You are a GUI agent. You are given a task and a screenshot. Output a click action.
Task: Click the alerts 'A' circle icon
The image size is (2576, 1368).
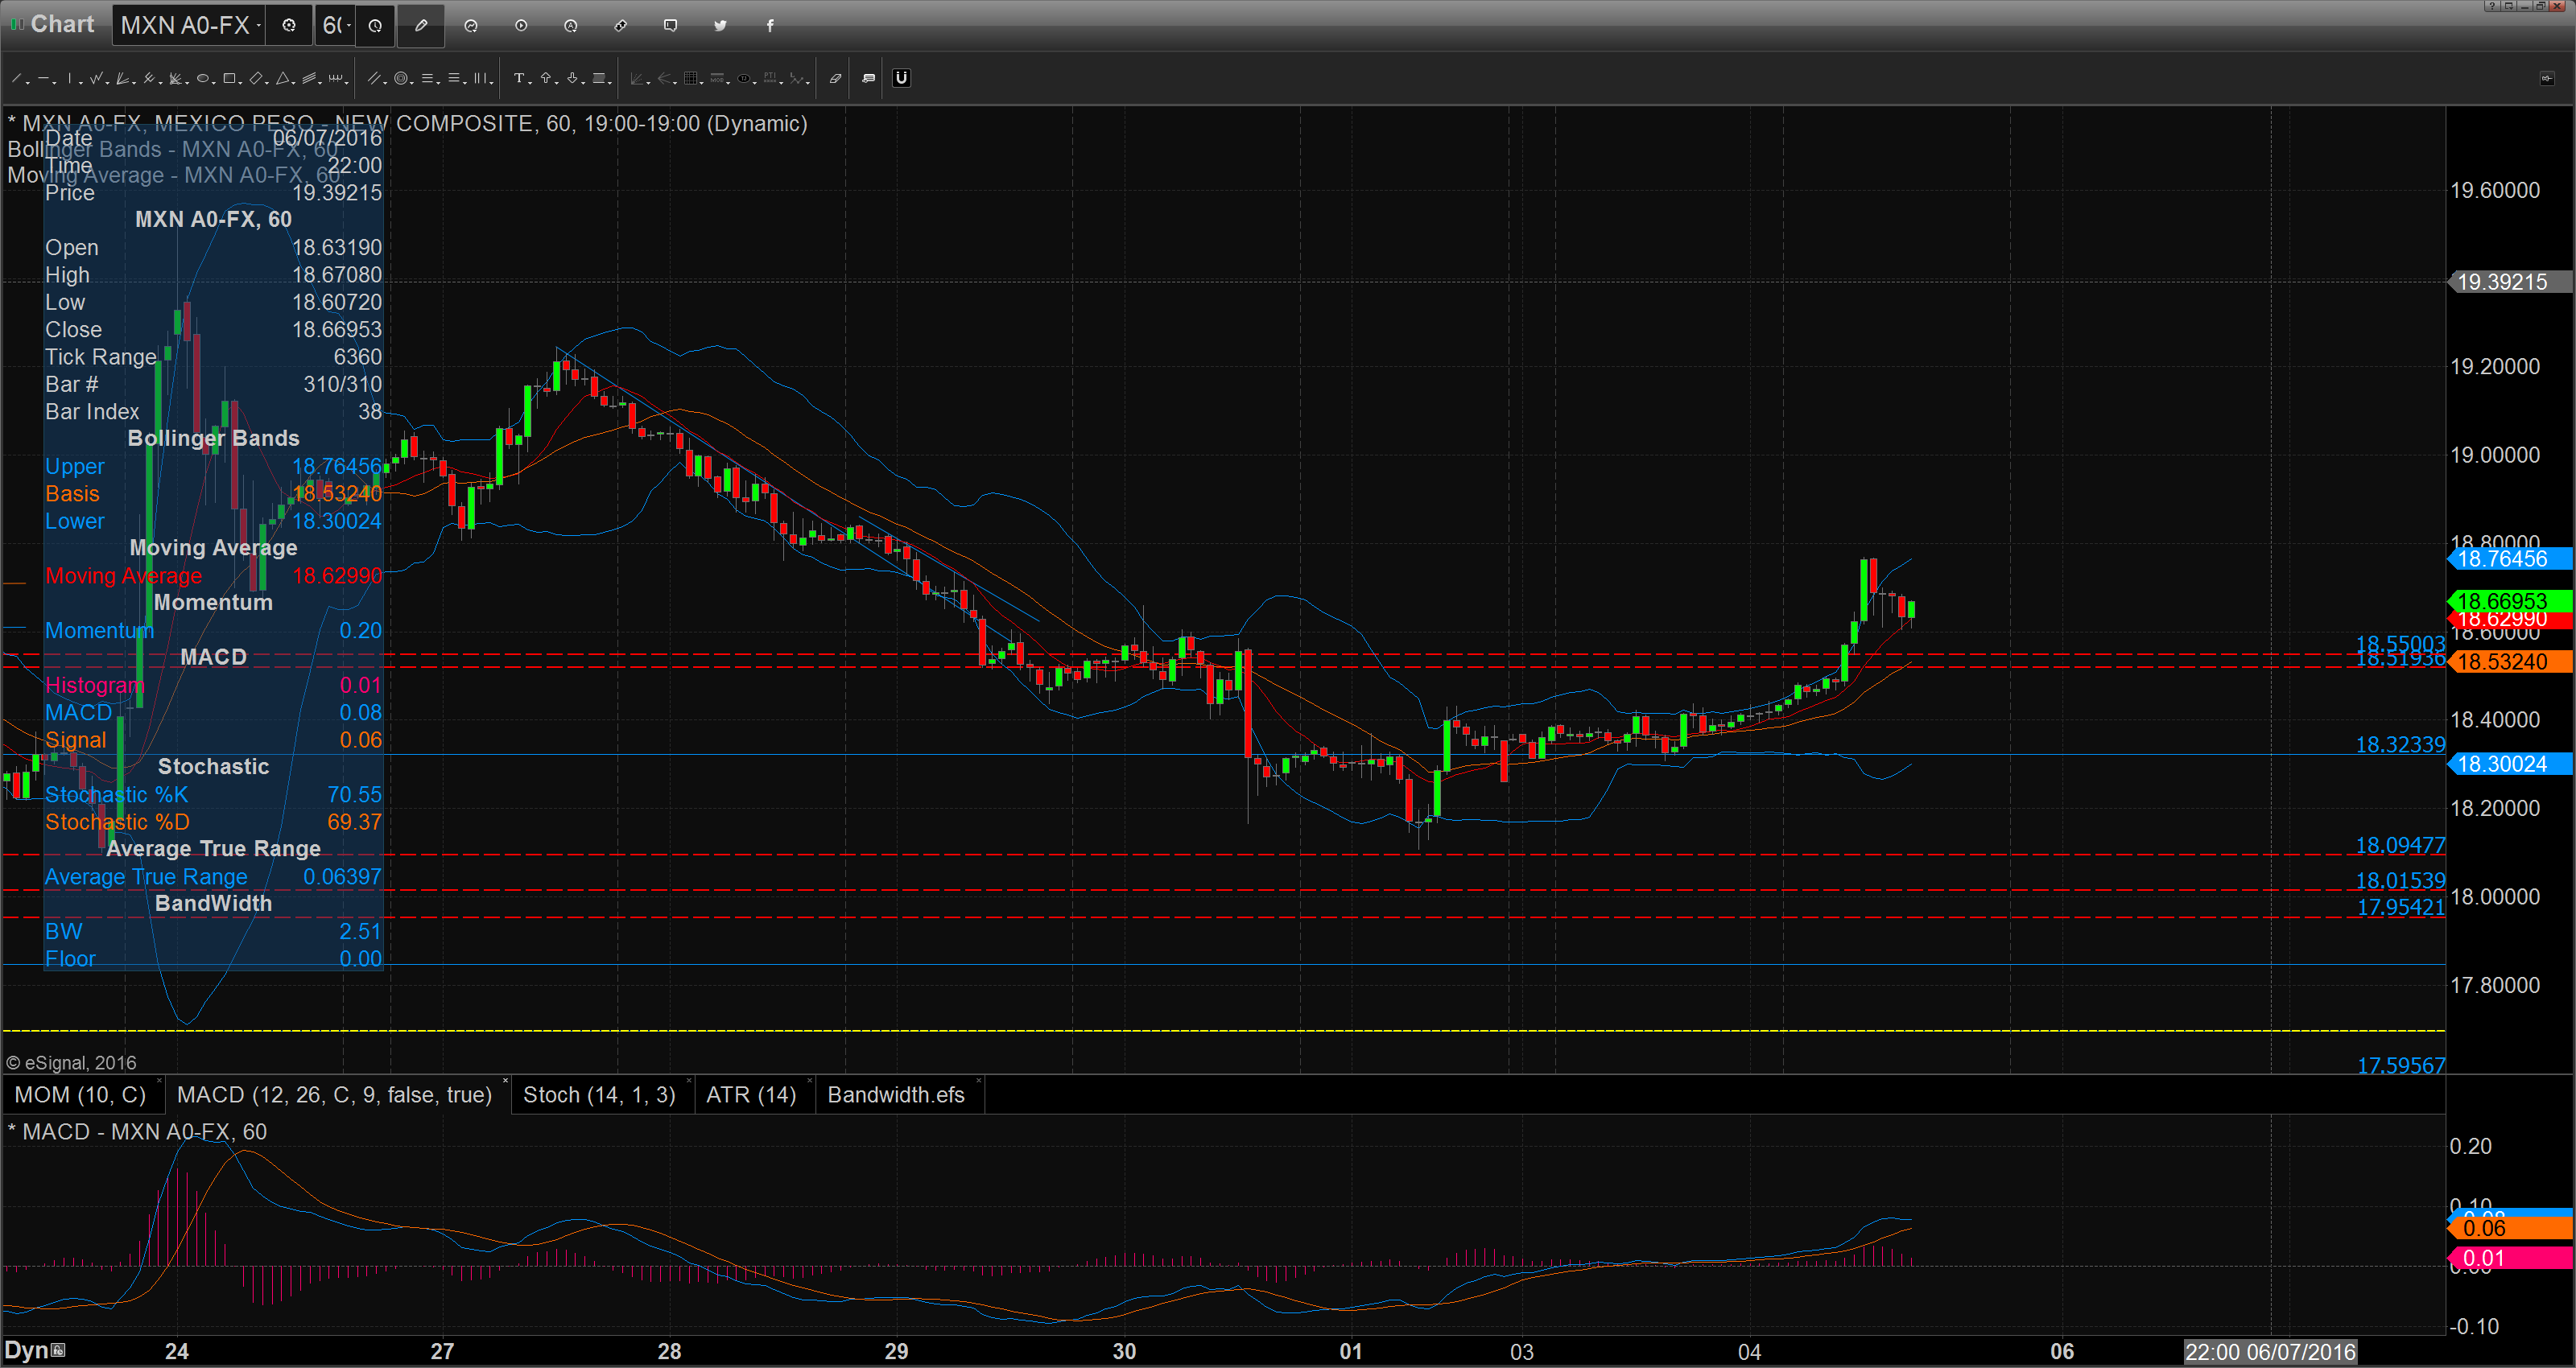click(571, 25)
